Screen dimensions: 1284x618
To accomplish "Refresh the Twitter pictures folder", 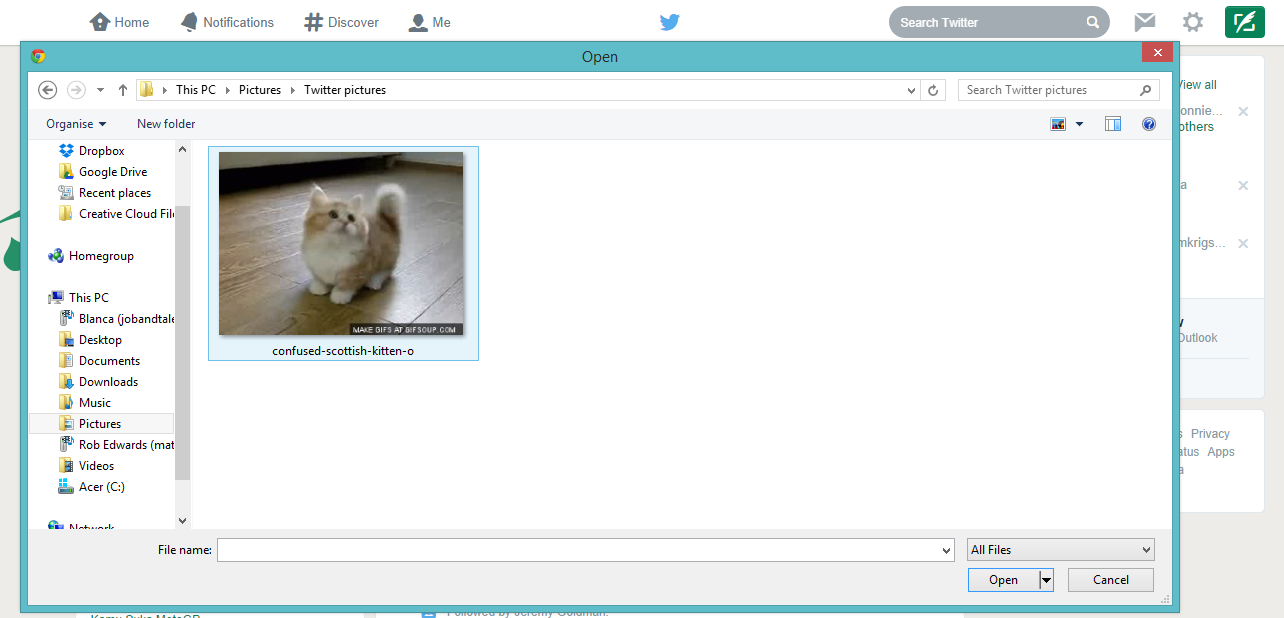I will coord(934,90).
